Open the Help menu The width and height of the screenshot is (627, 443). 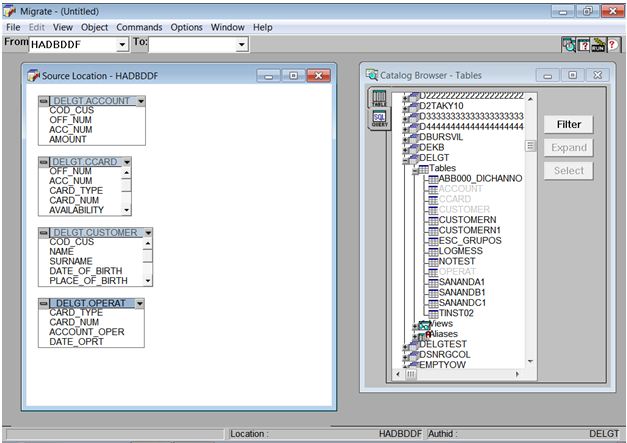click(263, 27)
